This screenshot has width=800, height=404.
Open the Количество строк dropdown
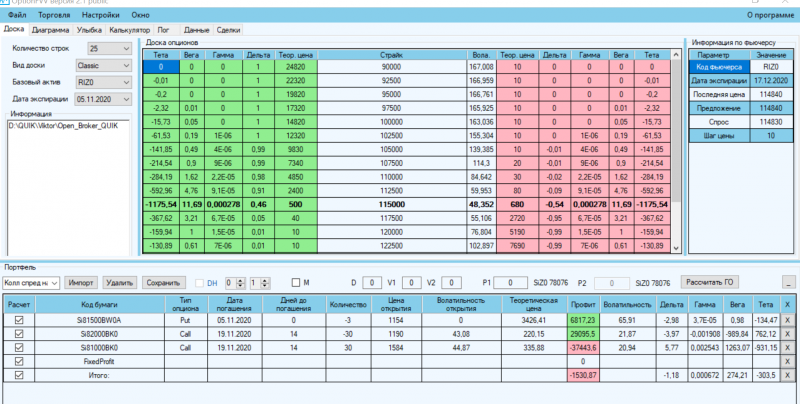110,48
